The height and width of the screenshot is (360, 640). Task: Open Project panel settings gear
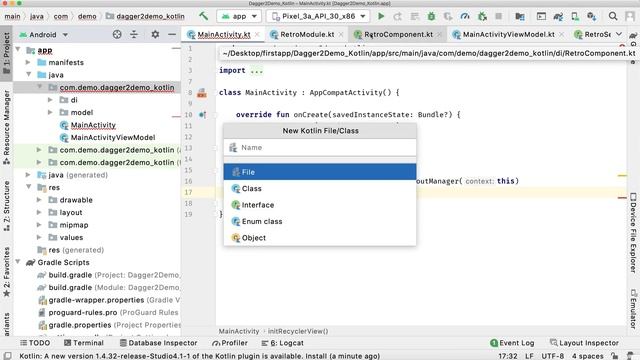click(155, 35)
